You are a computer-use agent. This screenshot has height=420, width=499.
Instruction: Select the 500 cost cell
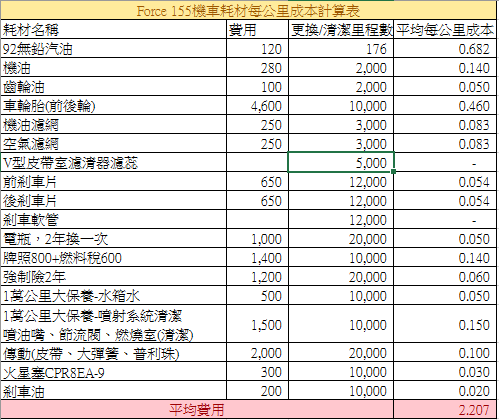coord(257,295)
